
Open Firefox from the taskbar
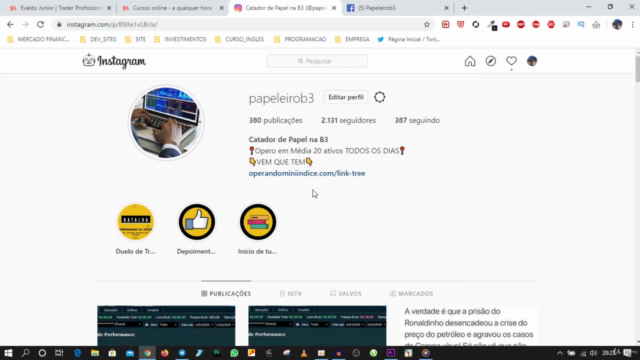(x=164, y=353)
